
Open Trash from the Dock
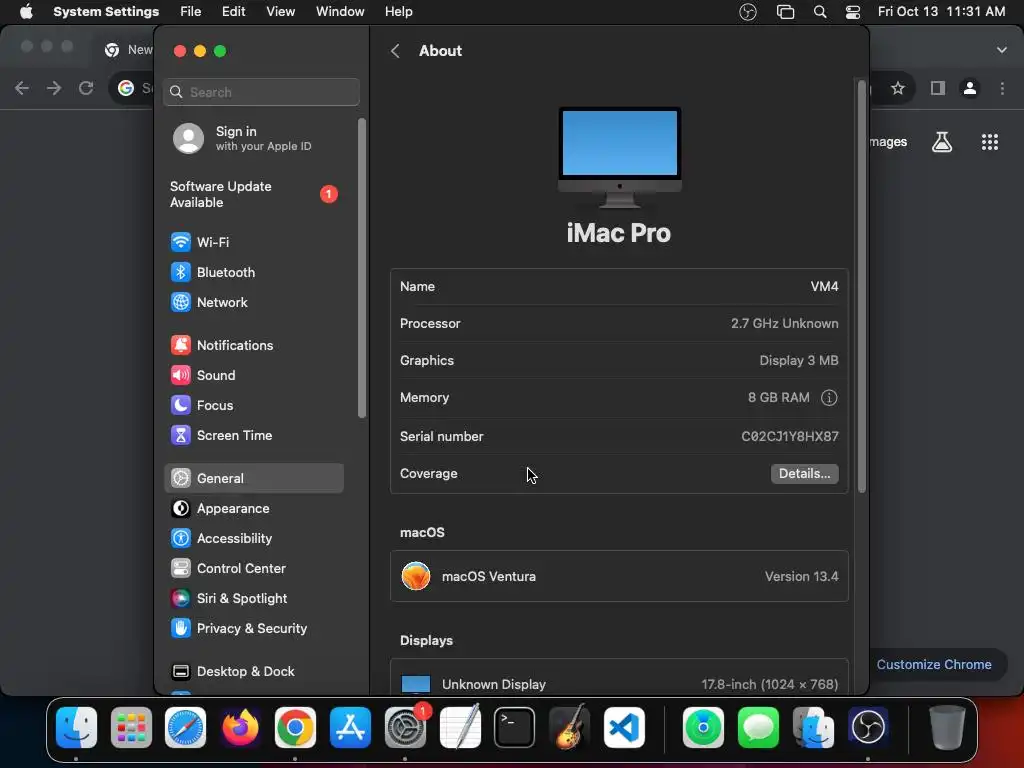pyautogui.click(x=947, y=728)
